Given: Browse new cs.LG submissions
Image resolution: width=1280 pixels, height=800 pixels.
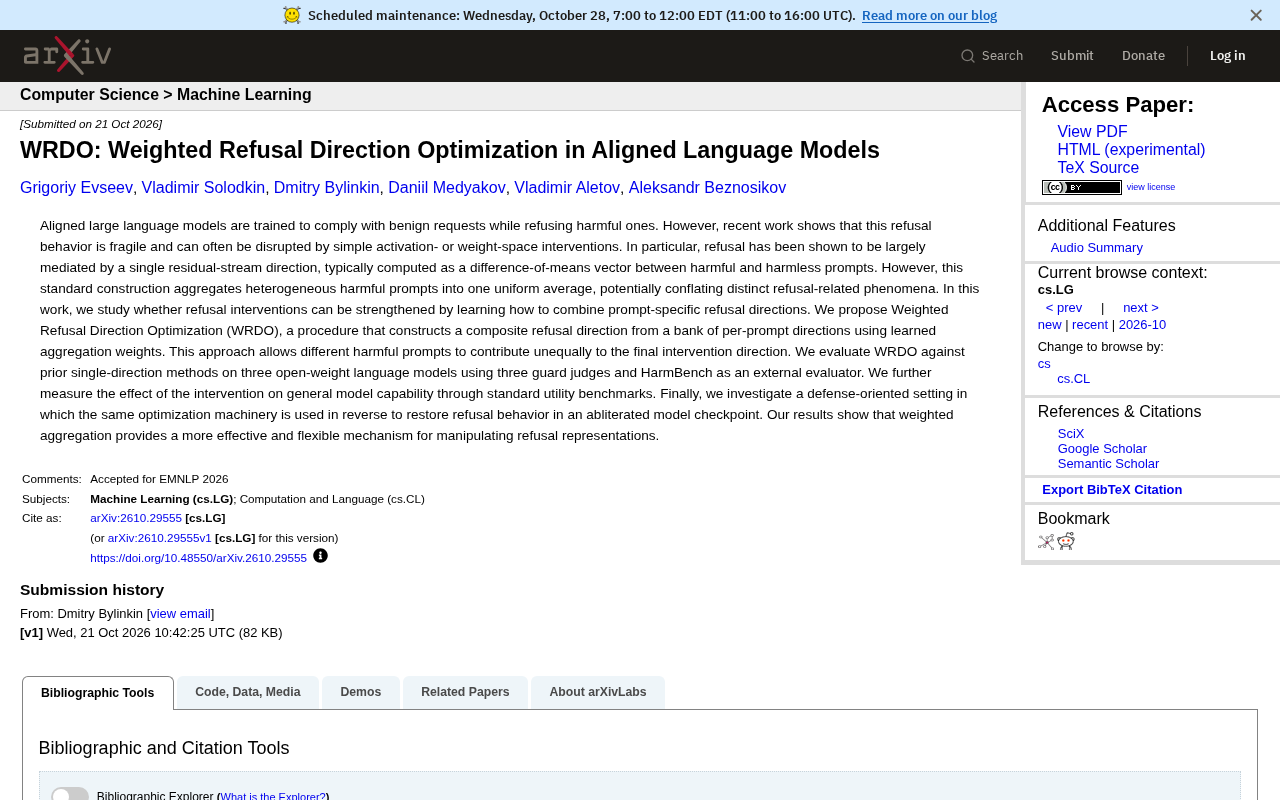Looking at the screenshot, I should click(x=1050, y=325).
